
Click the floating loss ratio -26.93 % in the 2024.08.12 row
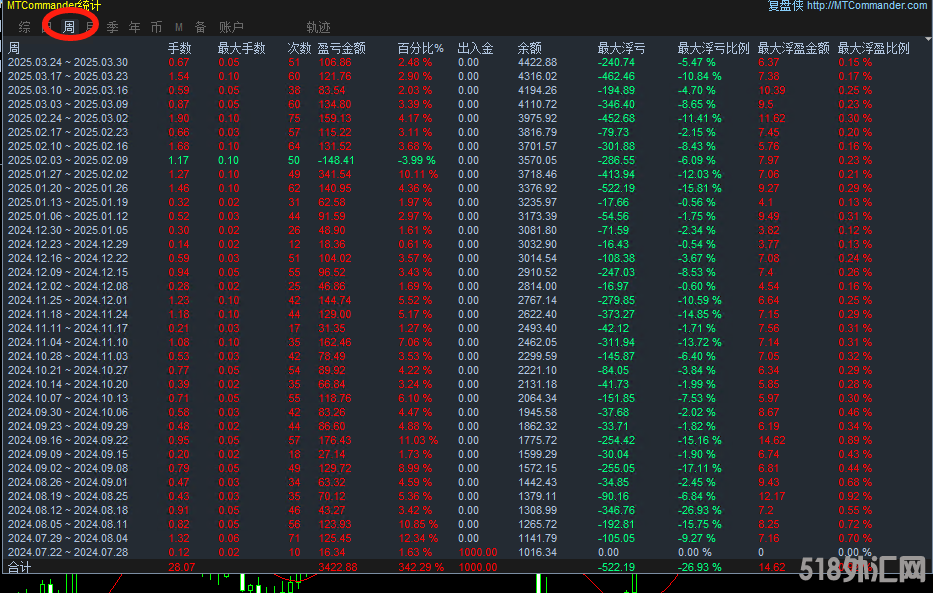tap(699, 510)
